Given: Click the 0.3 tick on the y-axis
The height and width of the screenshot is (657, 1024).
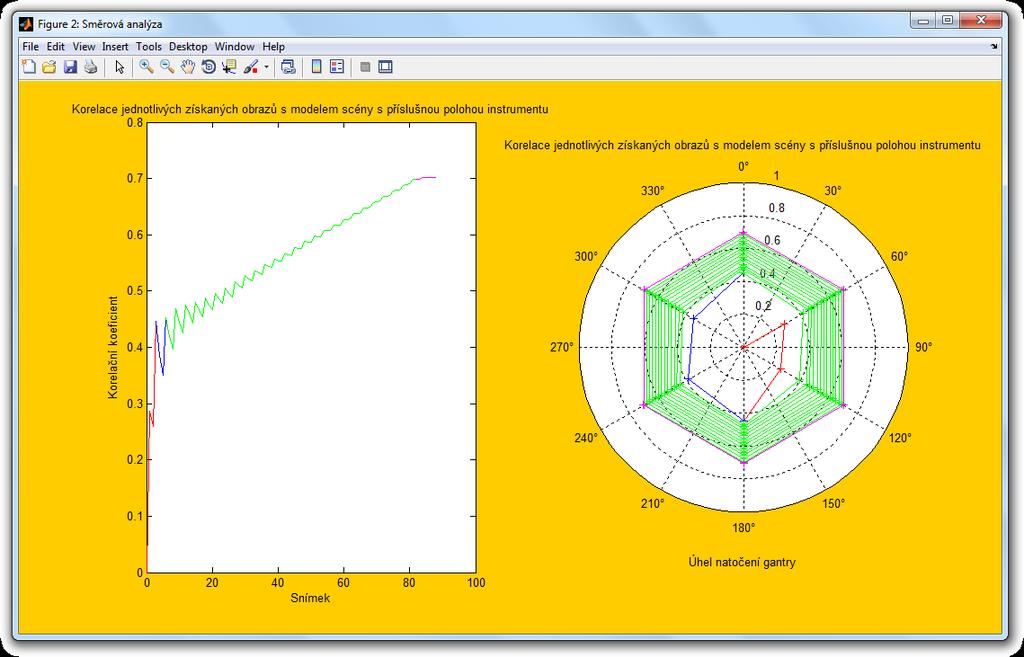Looking at the screenshot, I should [134, 404].
